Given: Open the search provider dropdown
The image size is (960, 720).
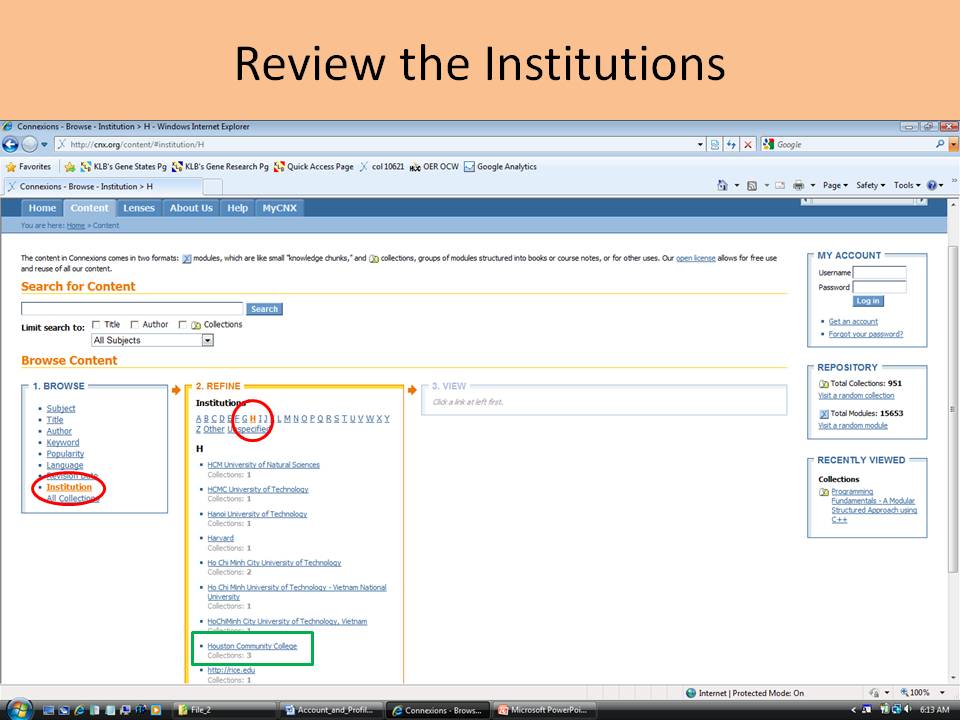Looking at the screenshot, I should tap(953, 145).
